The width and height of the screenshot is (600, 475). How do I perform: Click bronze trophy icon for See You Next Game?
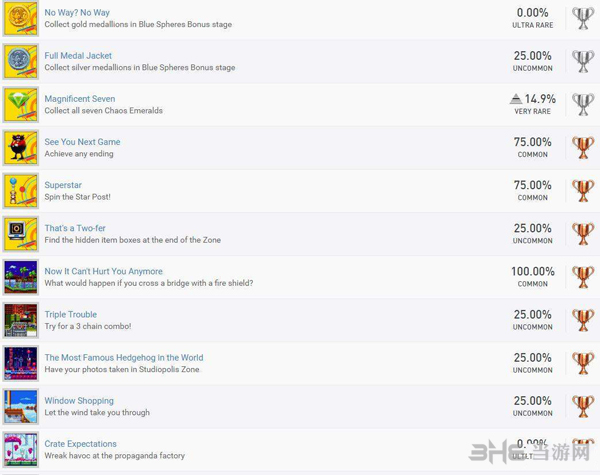pyautogui.click(x=583, y=148)
